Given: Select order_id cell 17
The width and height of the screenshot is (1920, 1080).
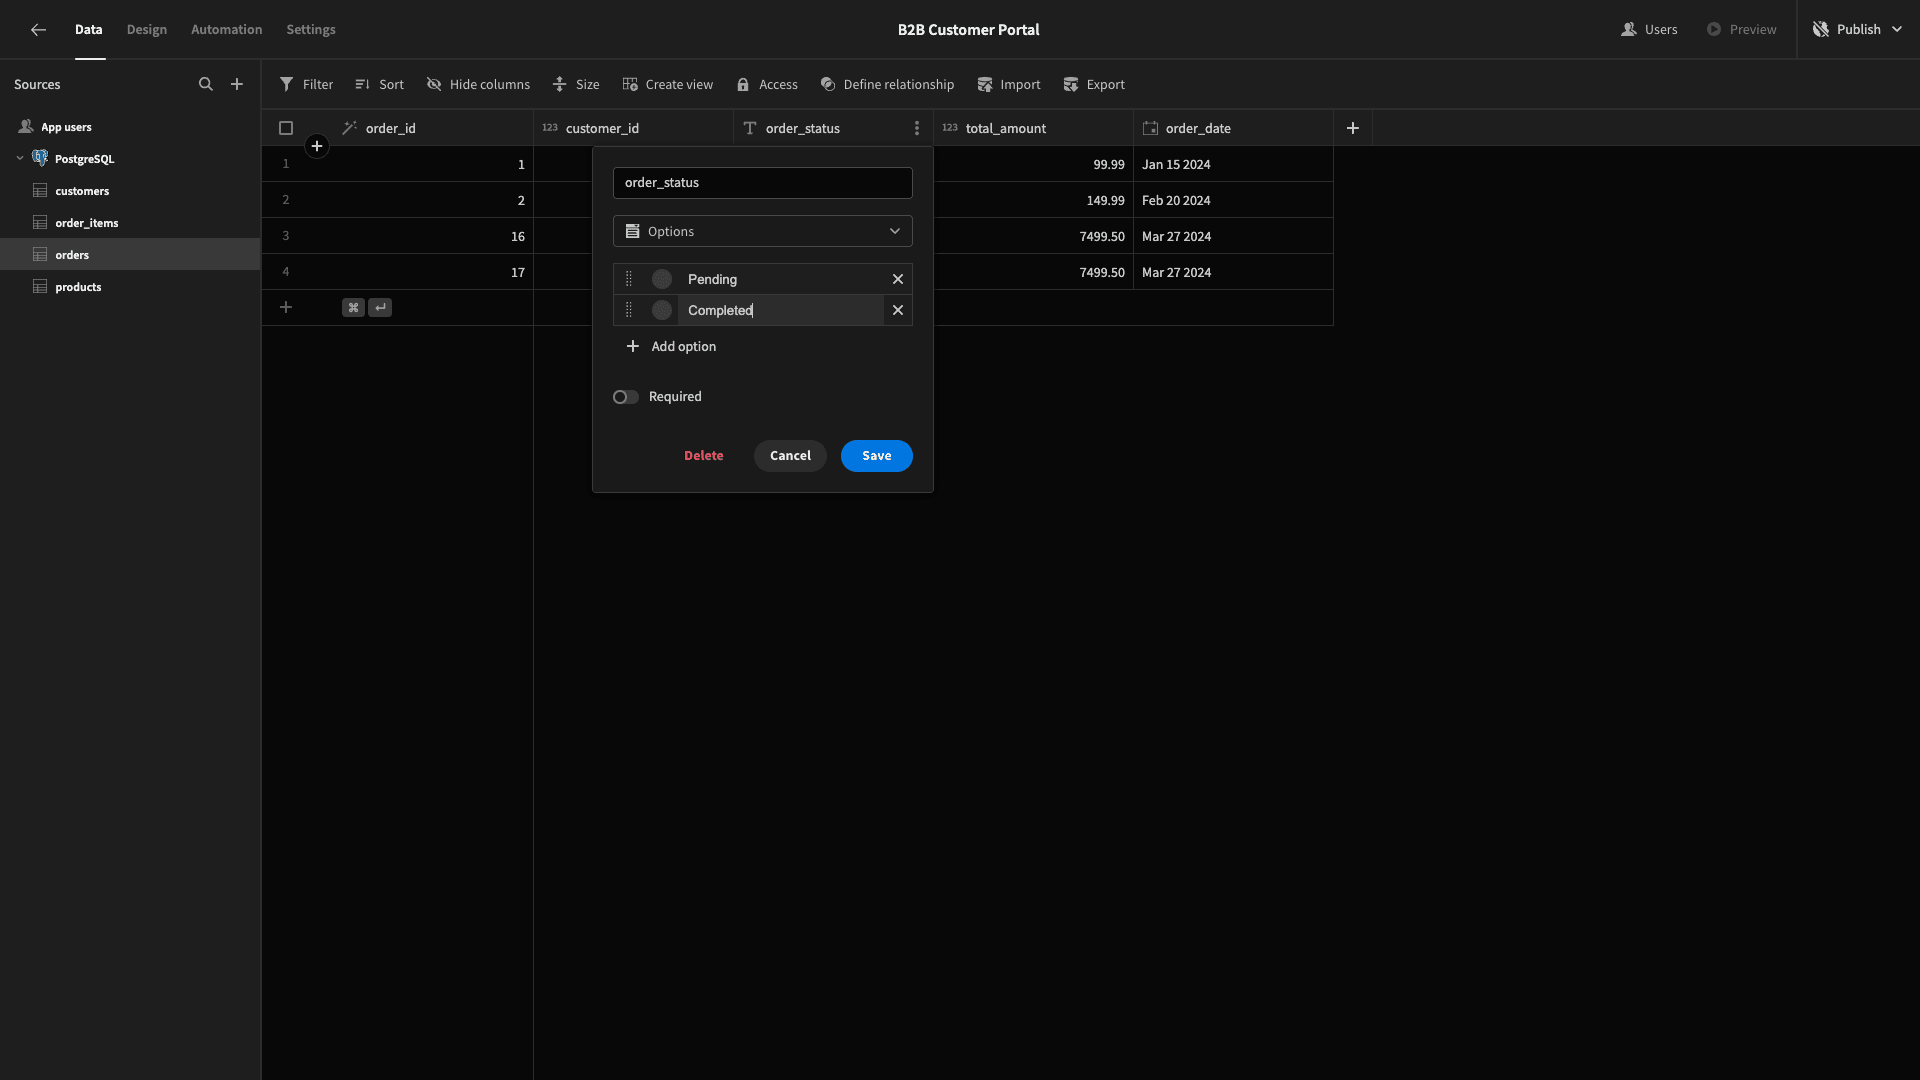Looking at the screenshot, I should click(434, 272).
